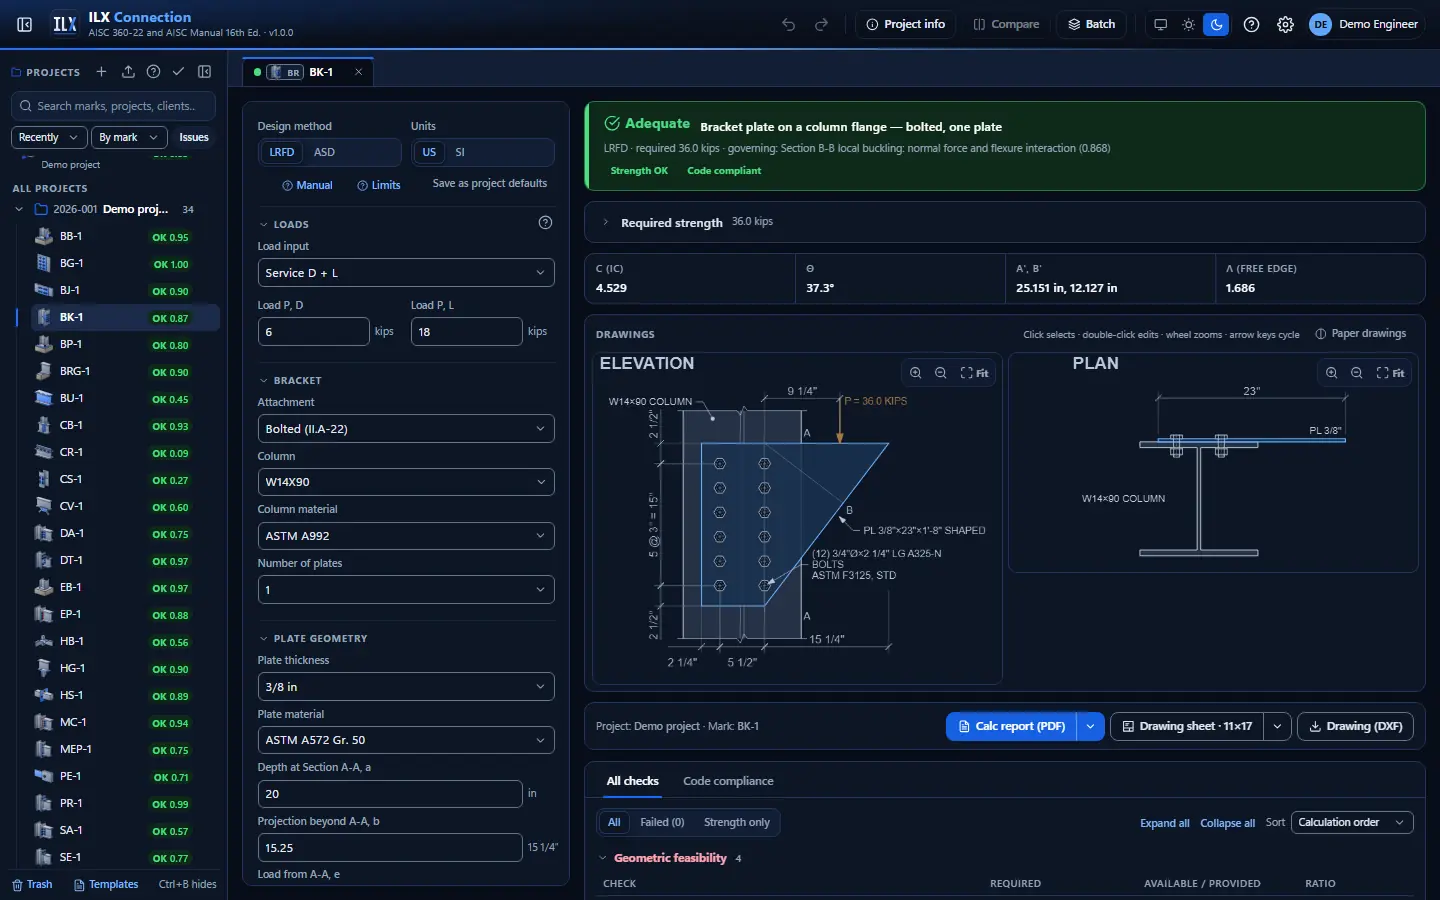Click the redo arrow in the top bar
Viewport: 1440px width, 900px height.
click(821, 24)
